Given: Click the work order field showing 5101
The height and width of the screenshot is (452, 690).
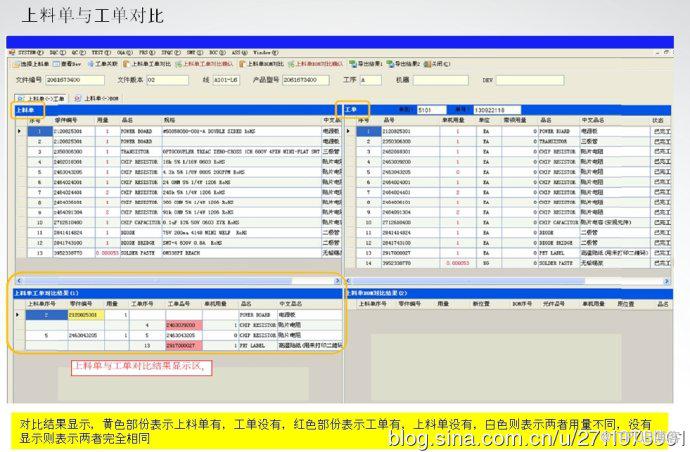Looking at the screenshot, I should point(431,110).
